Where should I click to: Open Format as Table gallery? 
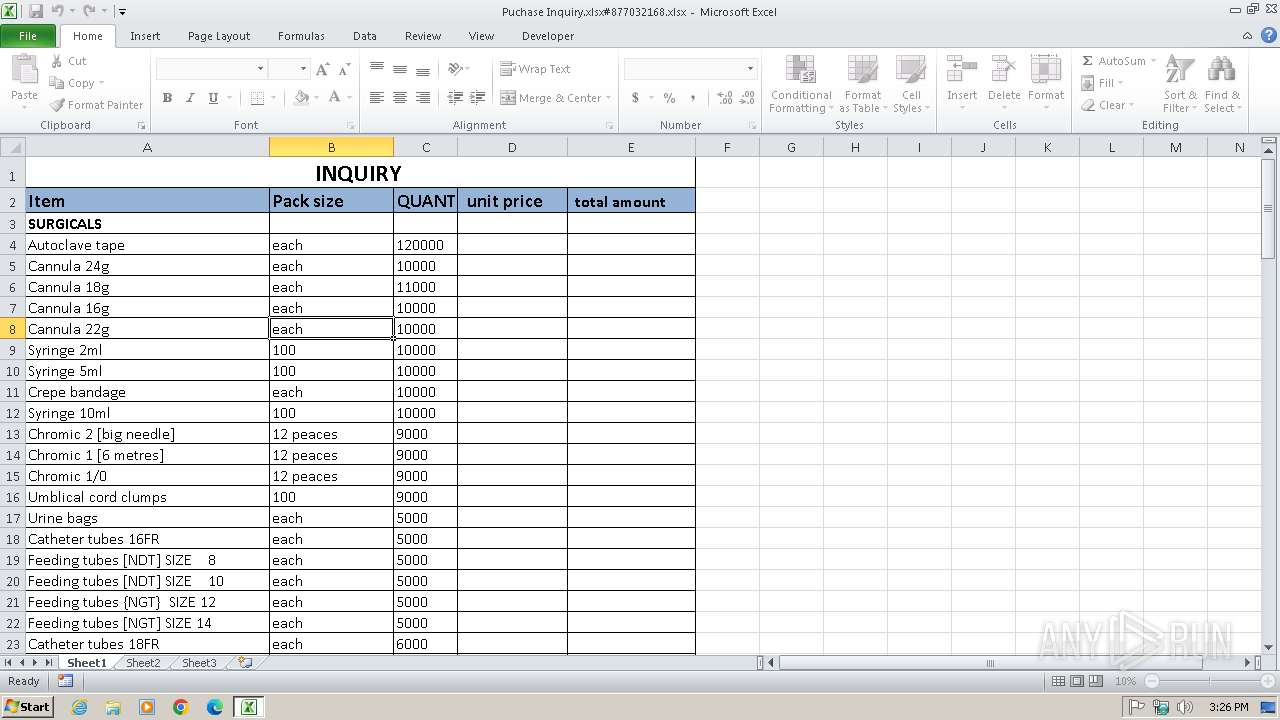pos(862,84)
